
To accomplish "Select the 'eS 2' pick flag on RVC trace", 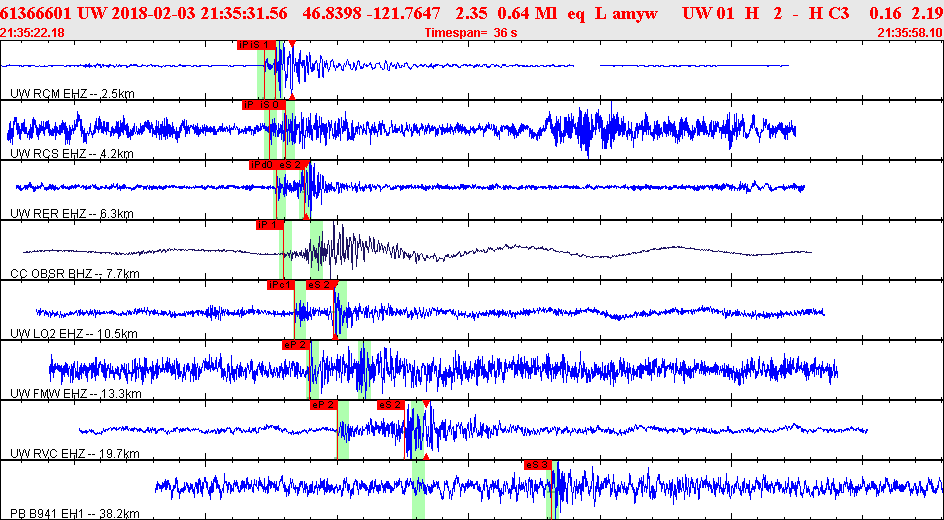I will click(390, 405).
